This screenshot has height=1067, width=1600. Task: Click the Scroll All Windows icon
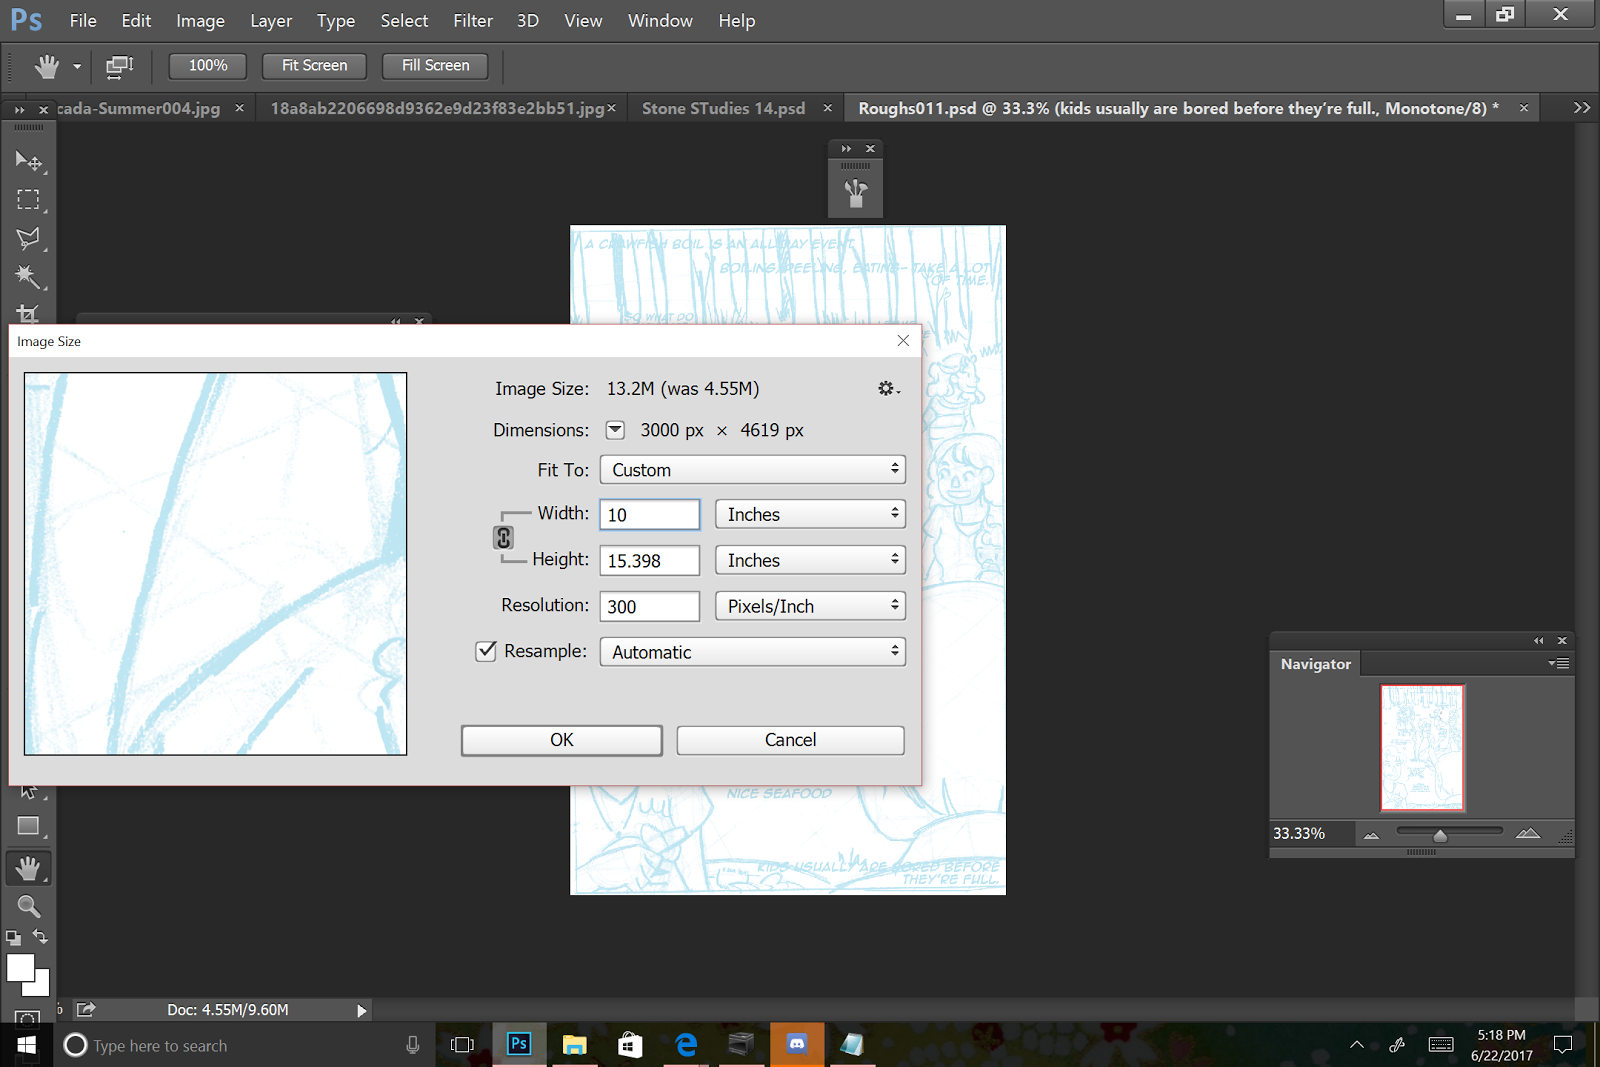coord(119,66)
